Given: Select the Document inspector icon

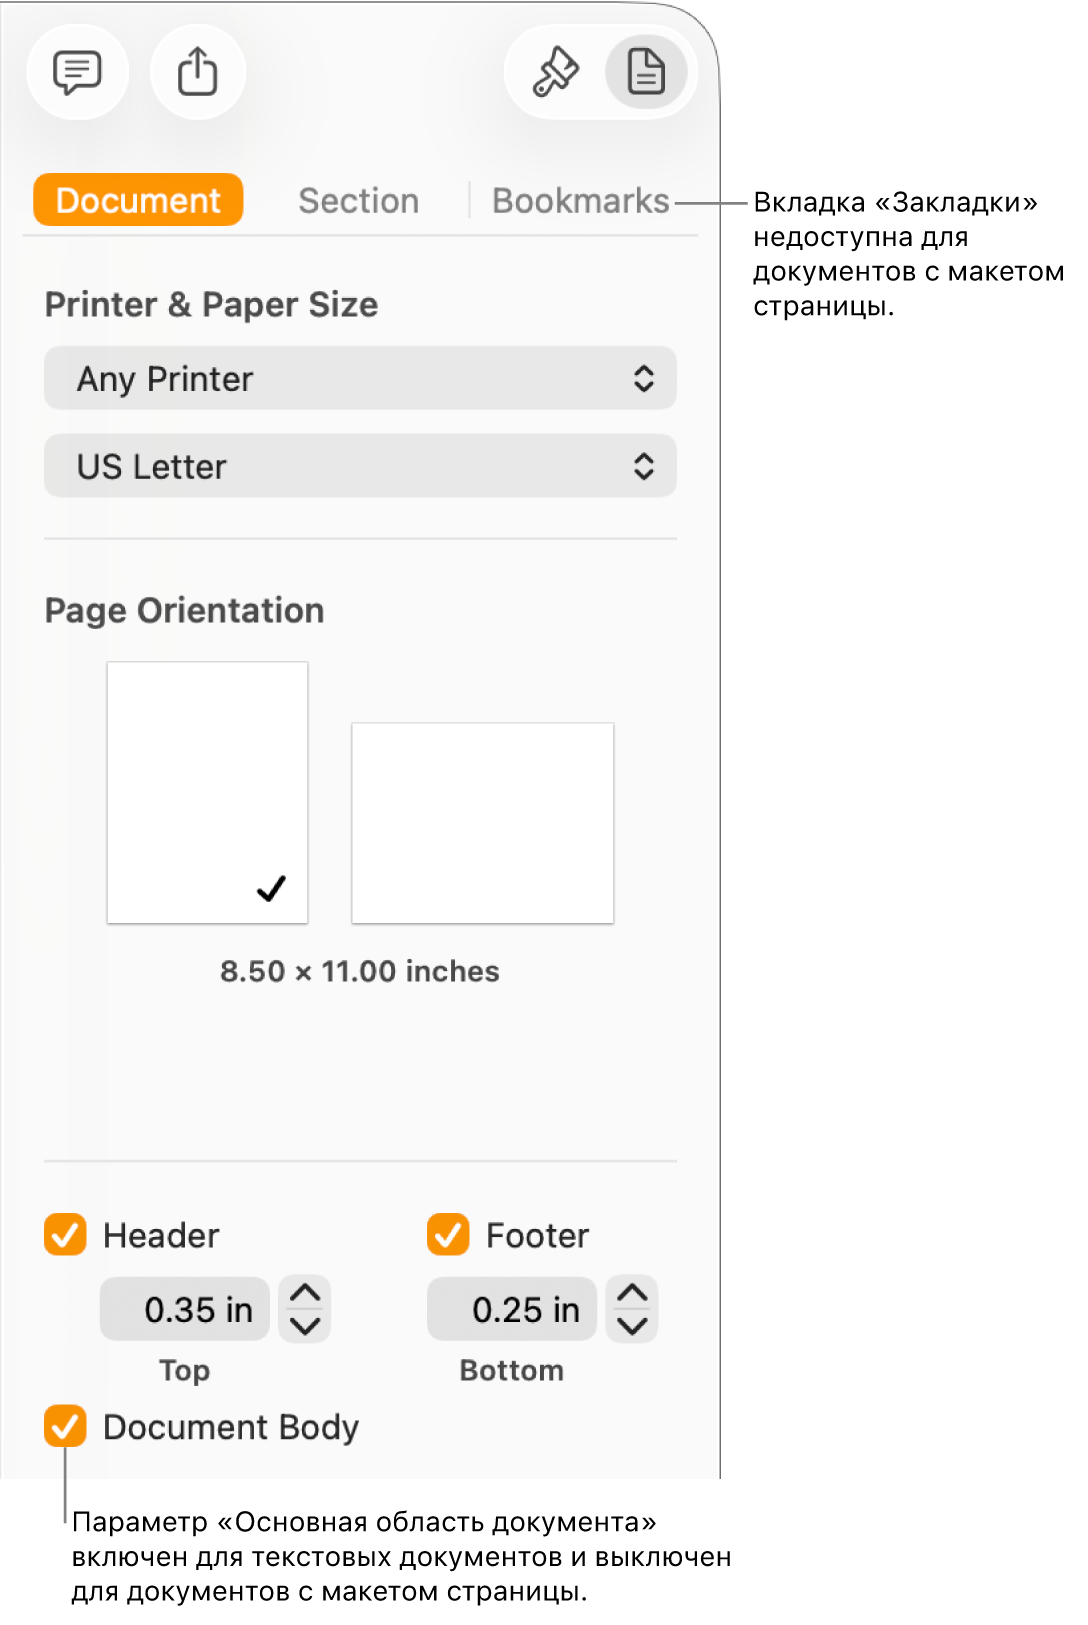Looking at the screenshot, I should click(646, 72).
